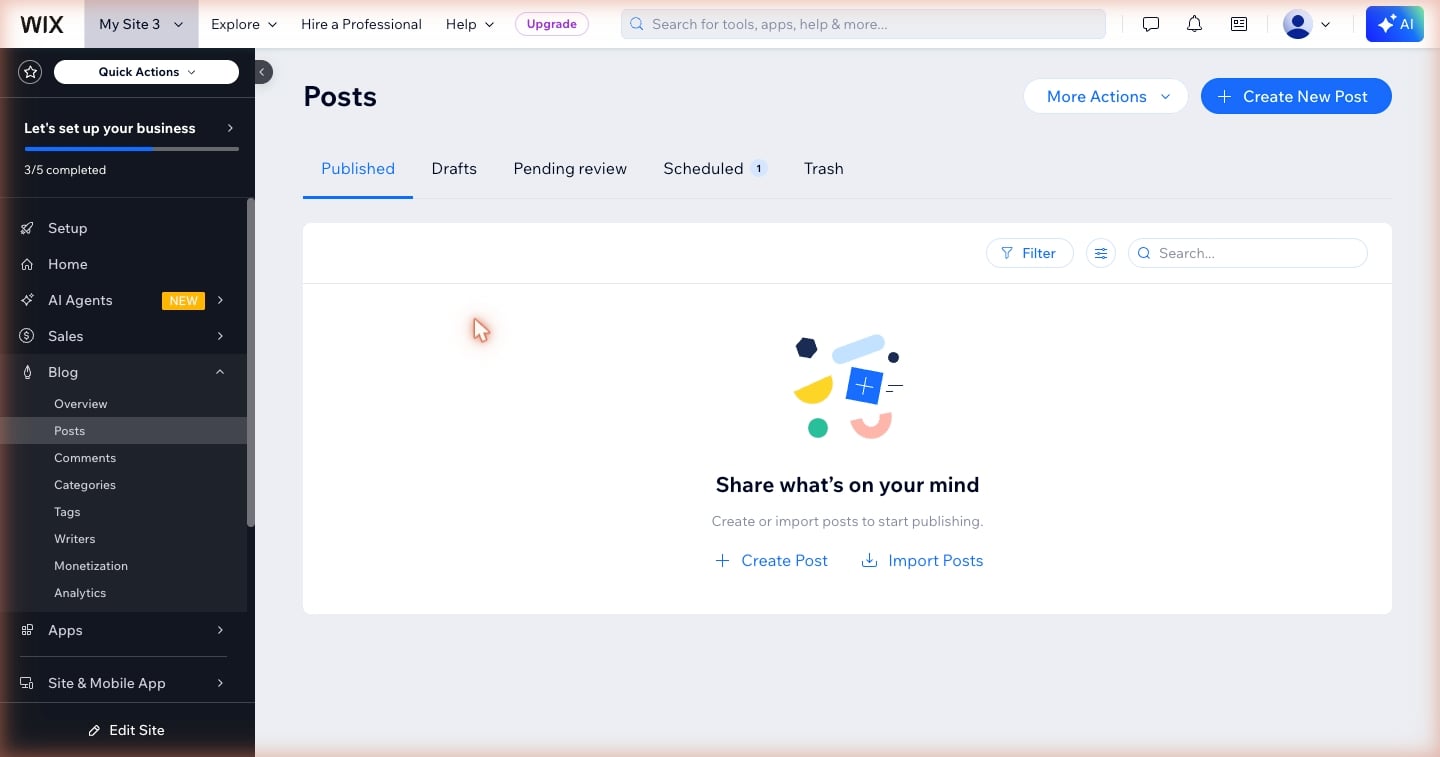Click the Sales dollar icon

tap(28, 336)
